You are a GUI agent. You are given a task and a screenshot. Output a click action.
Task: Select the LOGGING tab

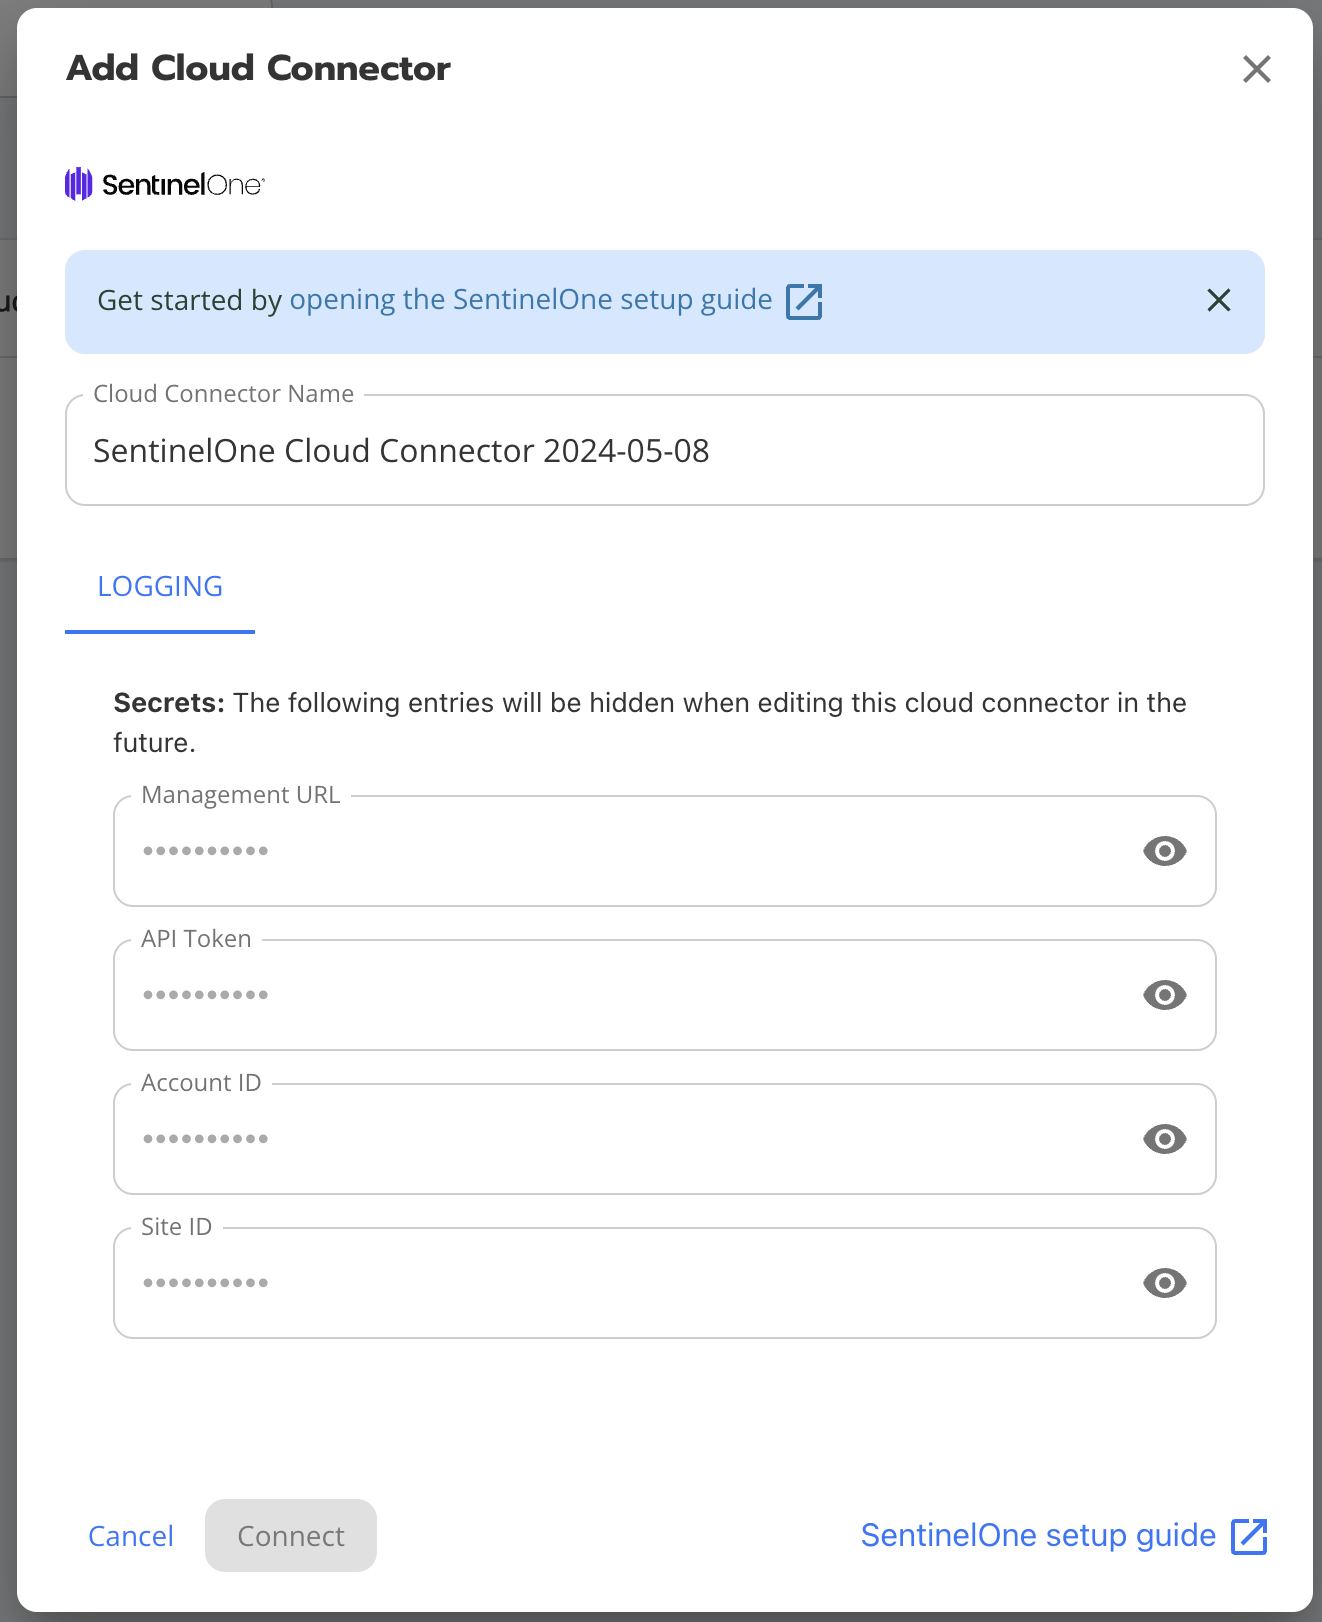coord(160,587)
